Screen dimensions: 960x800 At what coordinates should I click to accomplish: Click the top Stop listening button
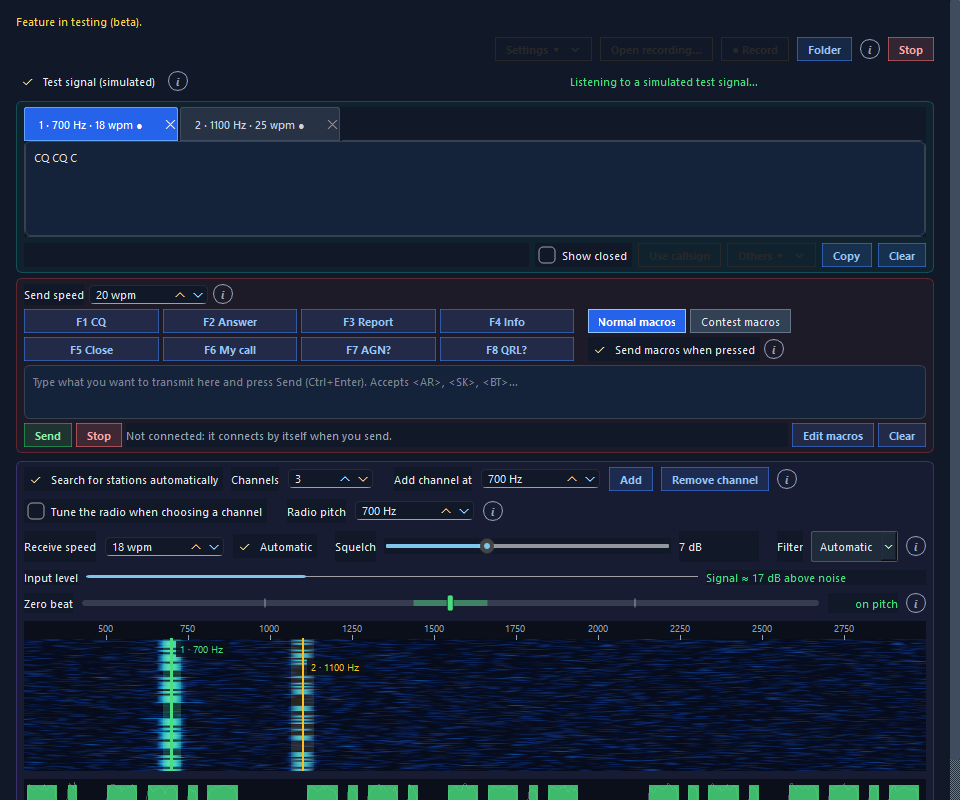910,50
